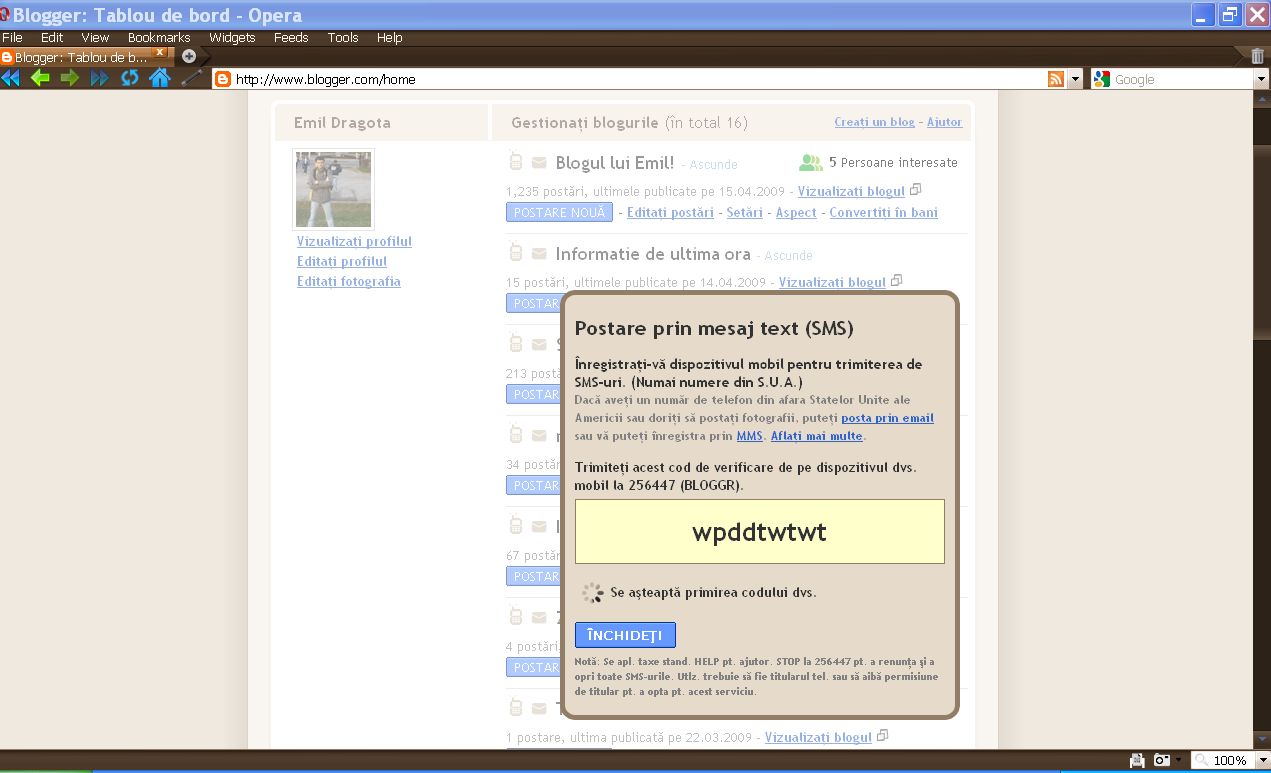Click the wand icon in the toolbar
The image size is (1271, 773).
190,78
